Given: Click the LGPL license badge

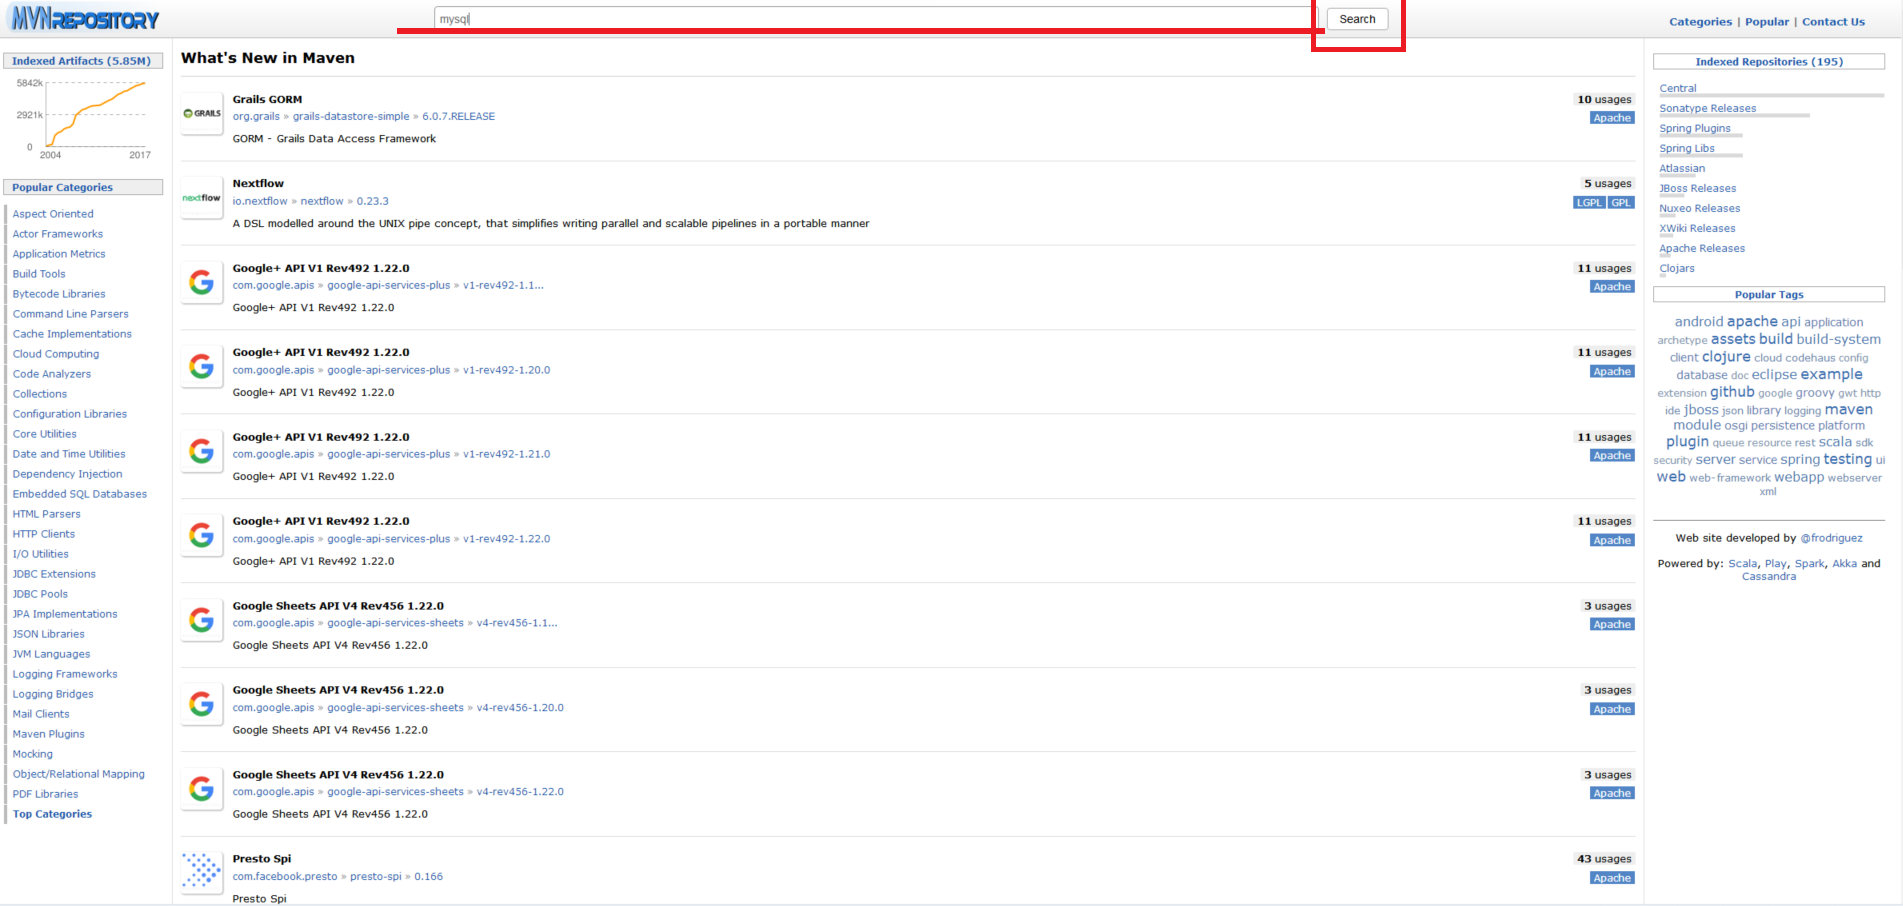Looking at the screenshot, I should click(1589, 203).
